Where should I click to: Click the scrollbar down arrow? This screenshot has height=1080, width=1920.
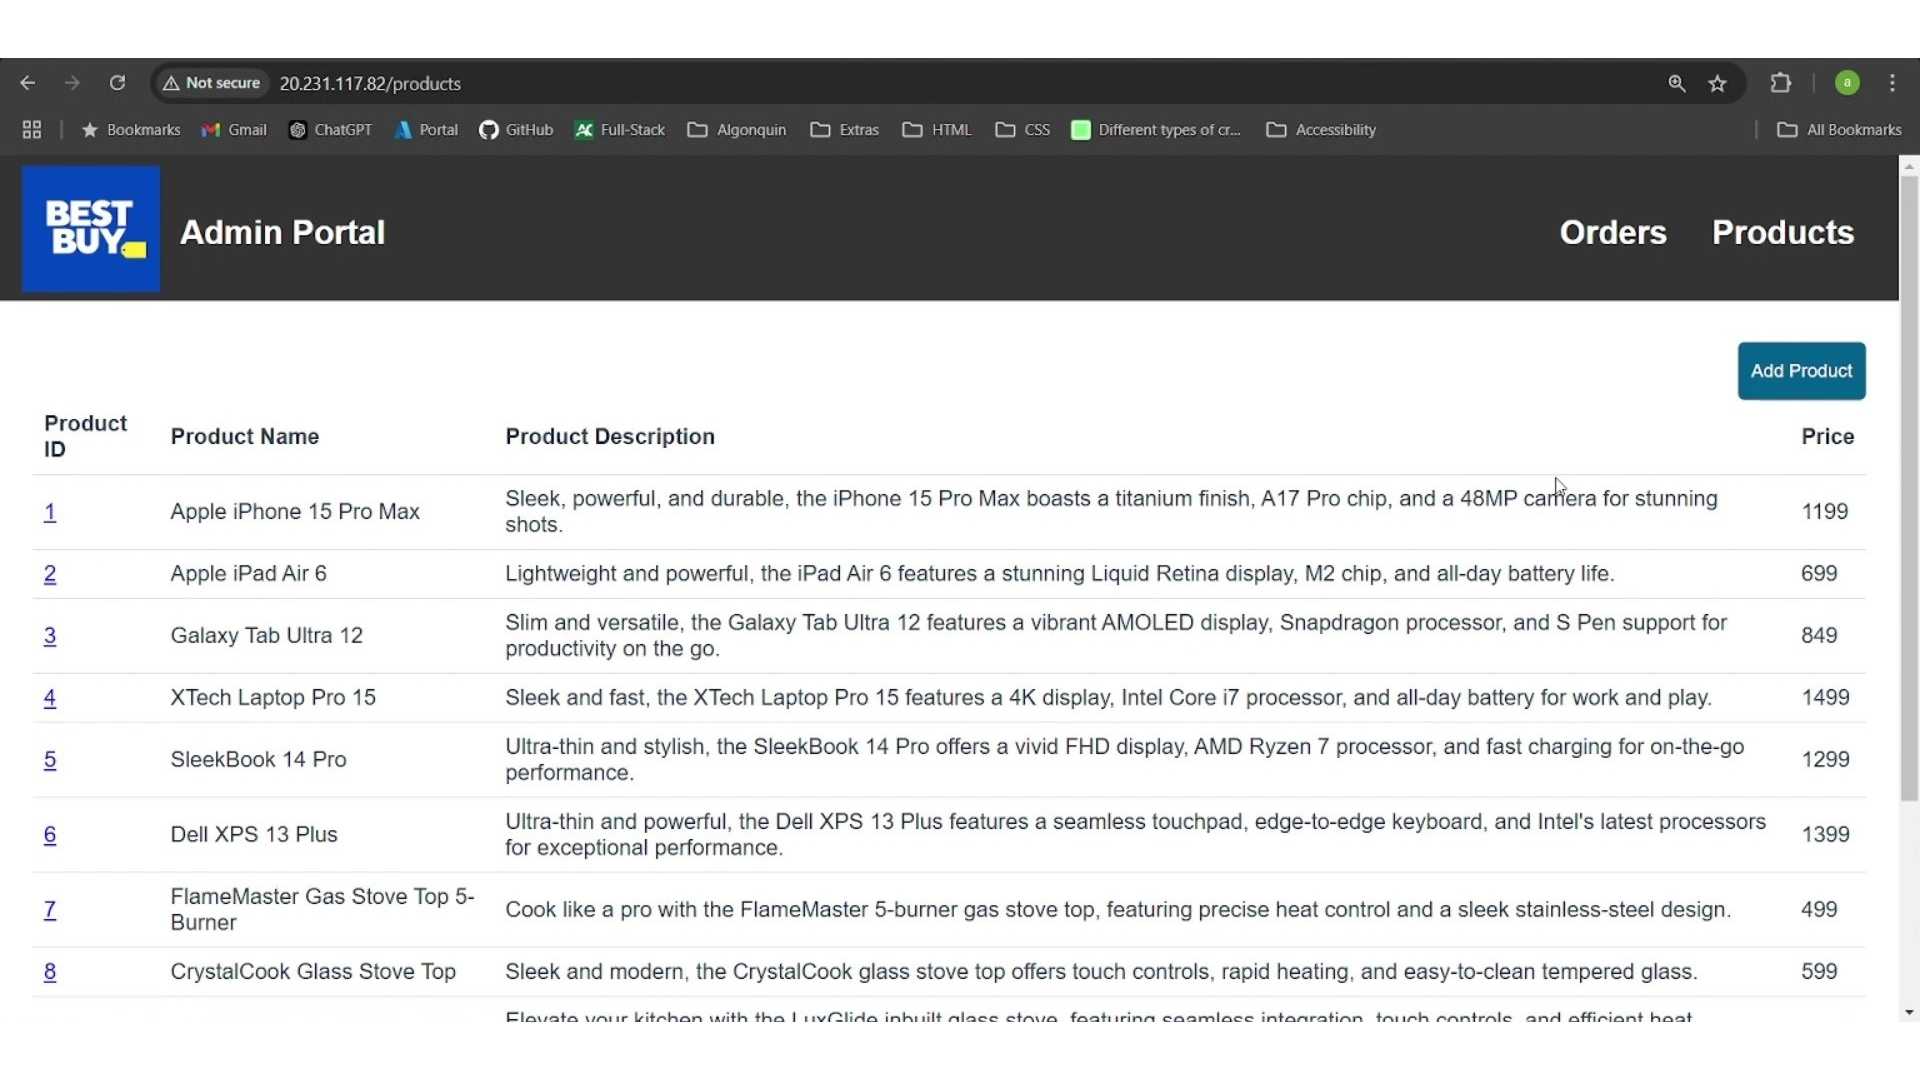pos(1909,1013)
